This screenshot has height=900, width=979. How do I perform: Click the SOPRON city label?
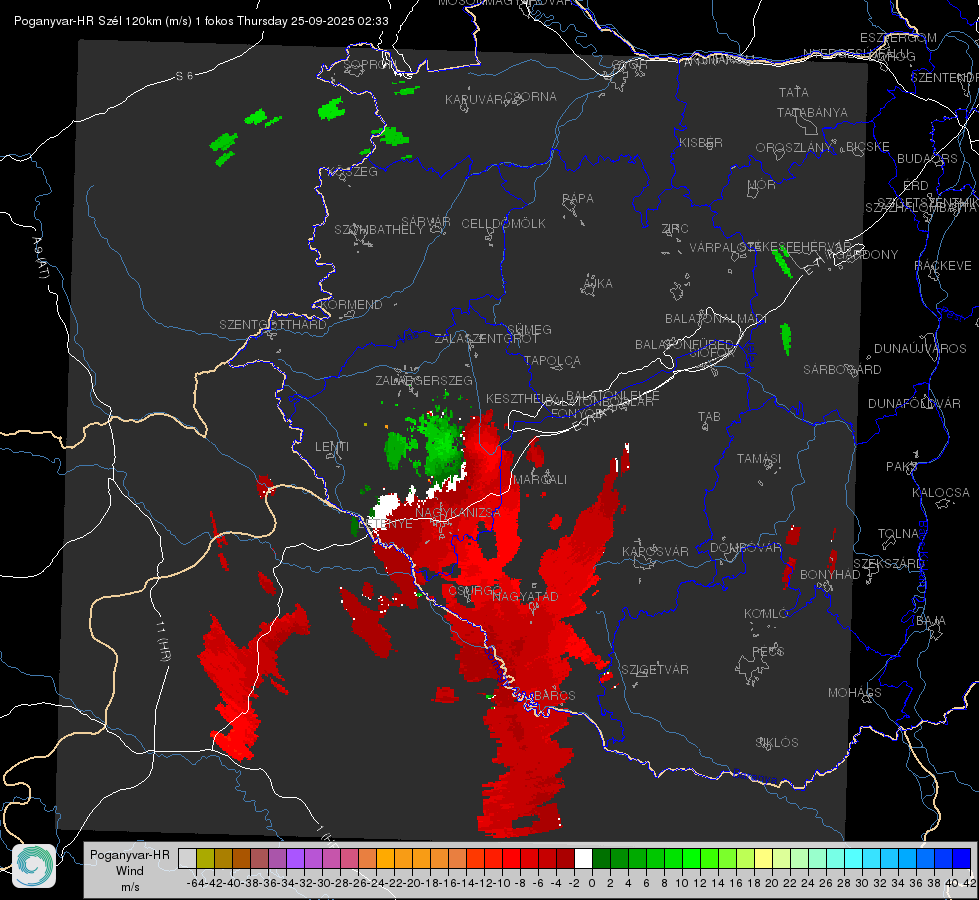point(368,64)
